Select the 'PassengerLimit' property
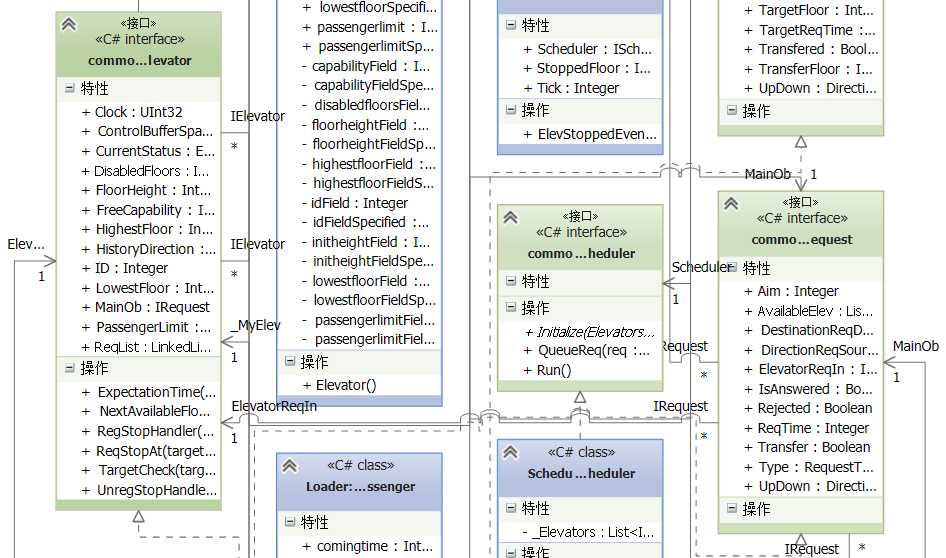946x558 pixels. pos(147,327)
